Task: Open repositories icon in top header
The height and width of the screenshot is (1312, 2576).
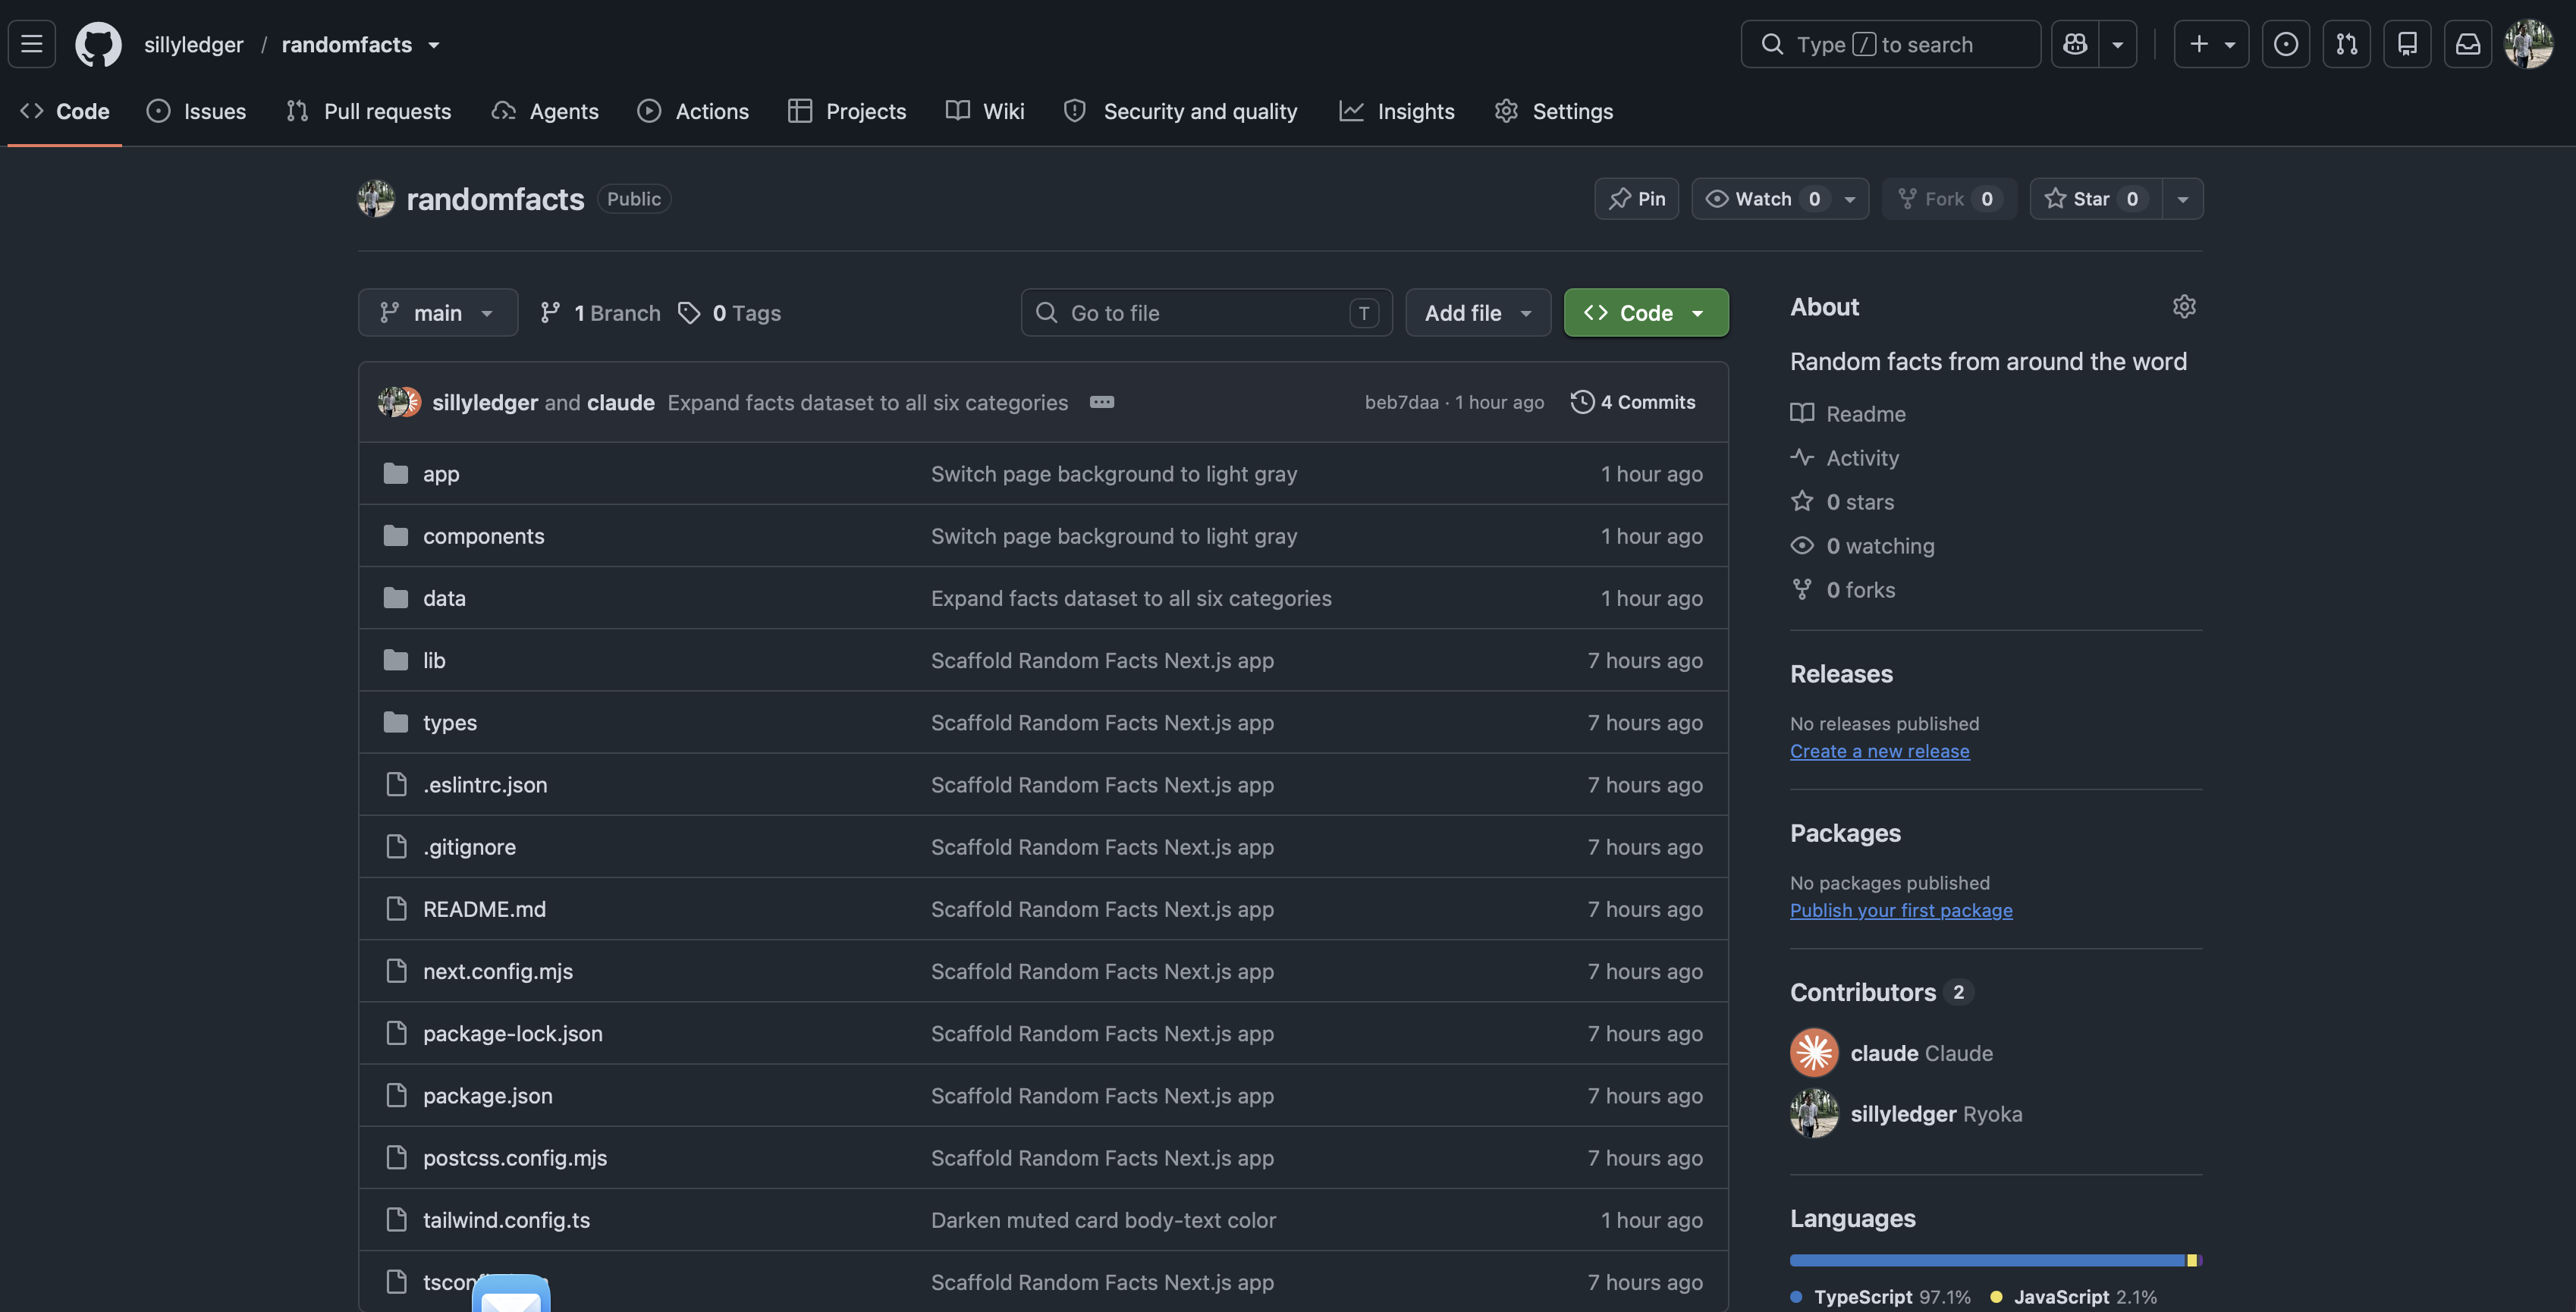Action: click(2407, 44)
